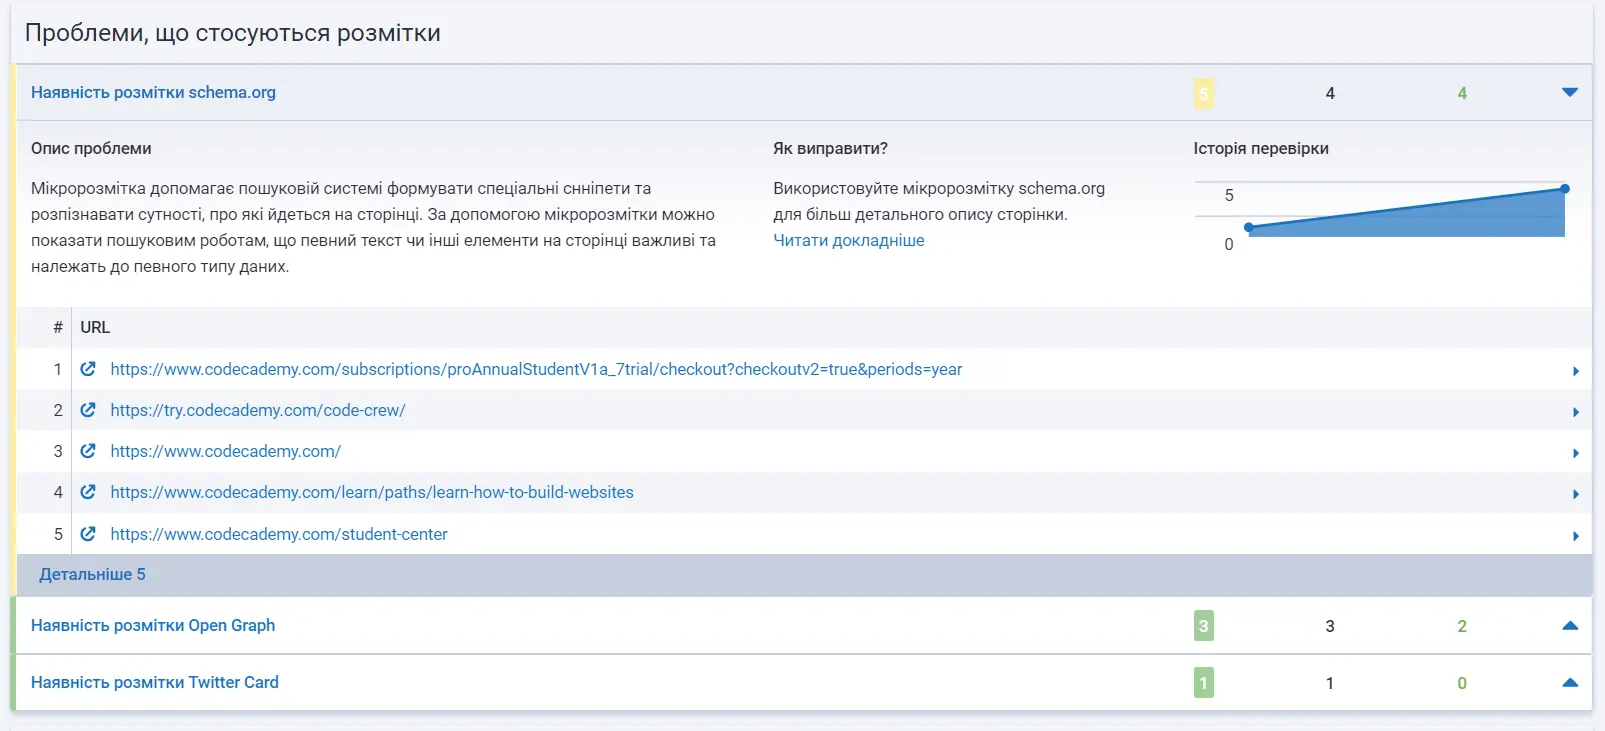This screenshot has width=1605, height=731.
Task: Click 'Історія перевірки' heading
Action: 1261,148
